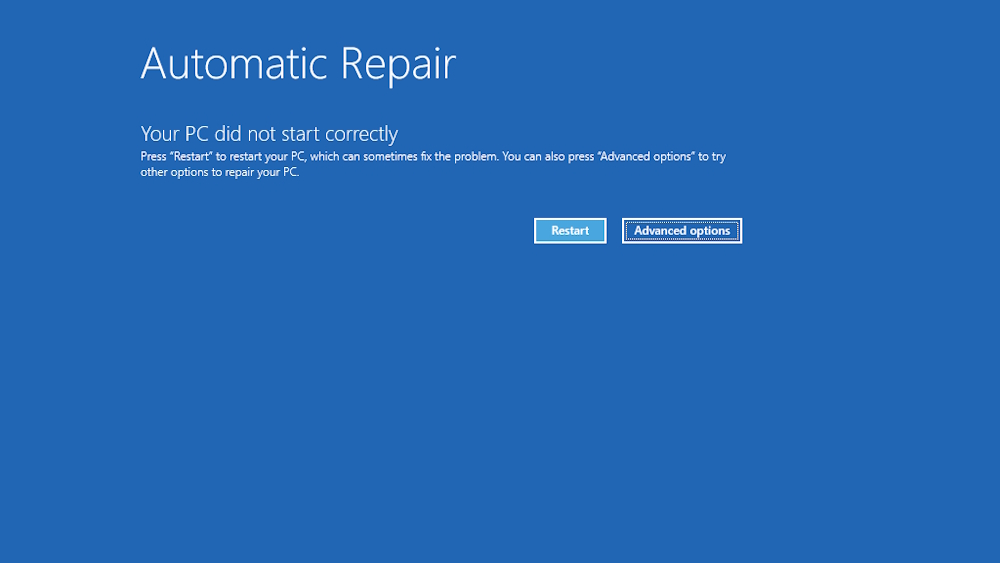This screenshot has width=1000, height=563.
Task: Choose the white-outlined Advanced options button
Action: (682, 231)
